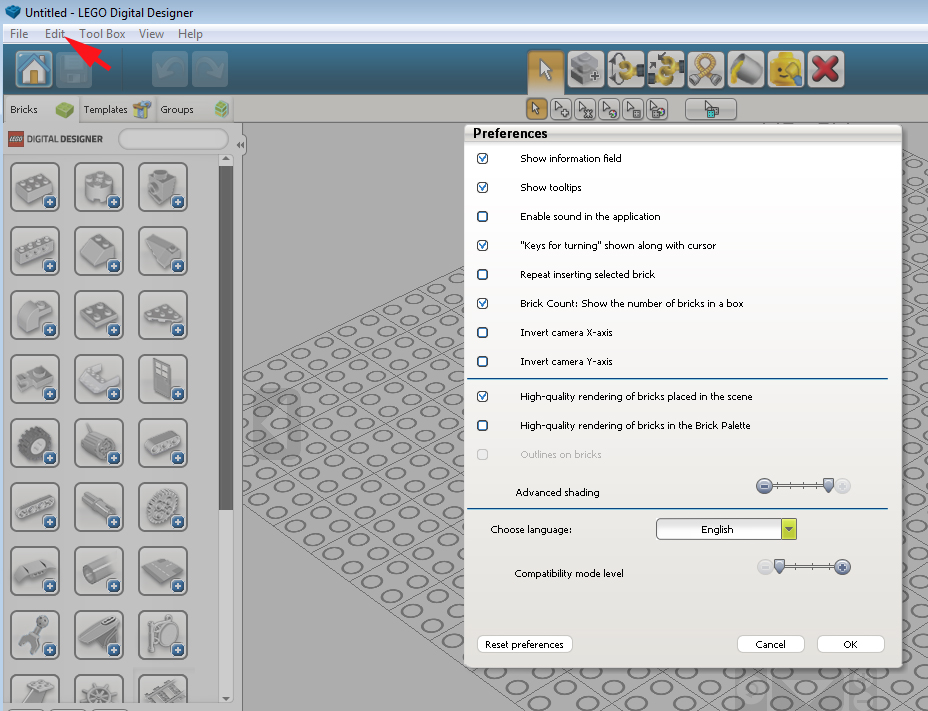
Task: Activate the Hinge tool icon
Action: point(626,69)
